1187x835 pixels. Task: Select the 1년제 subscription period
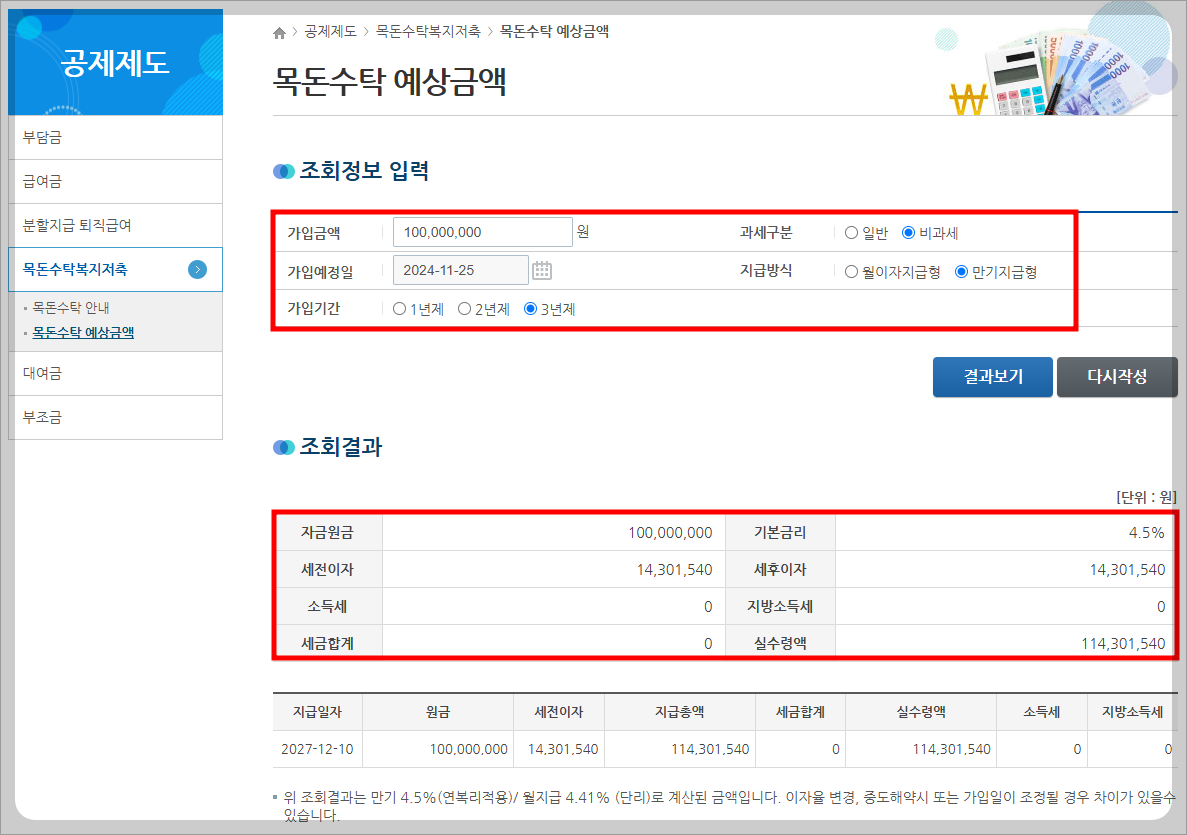click(x=399, y=309)
